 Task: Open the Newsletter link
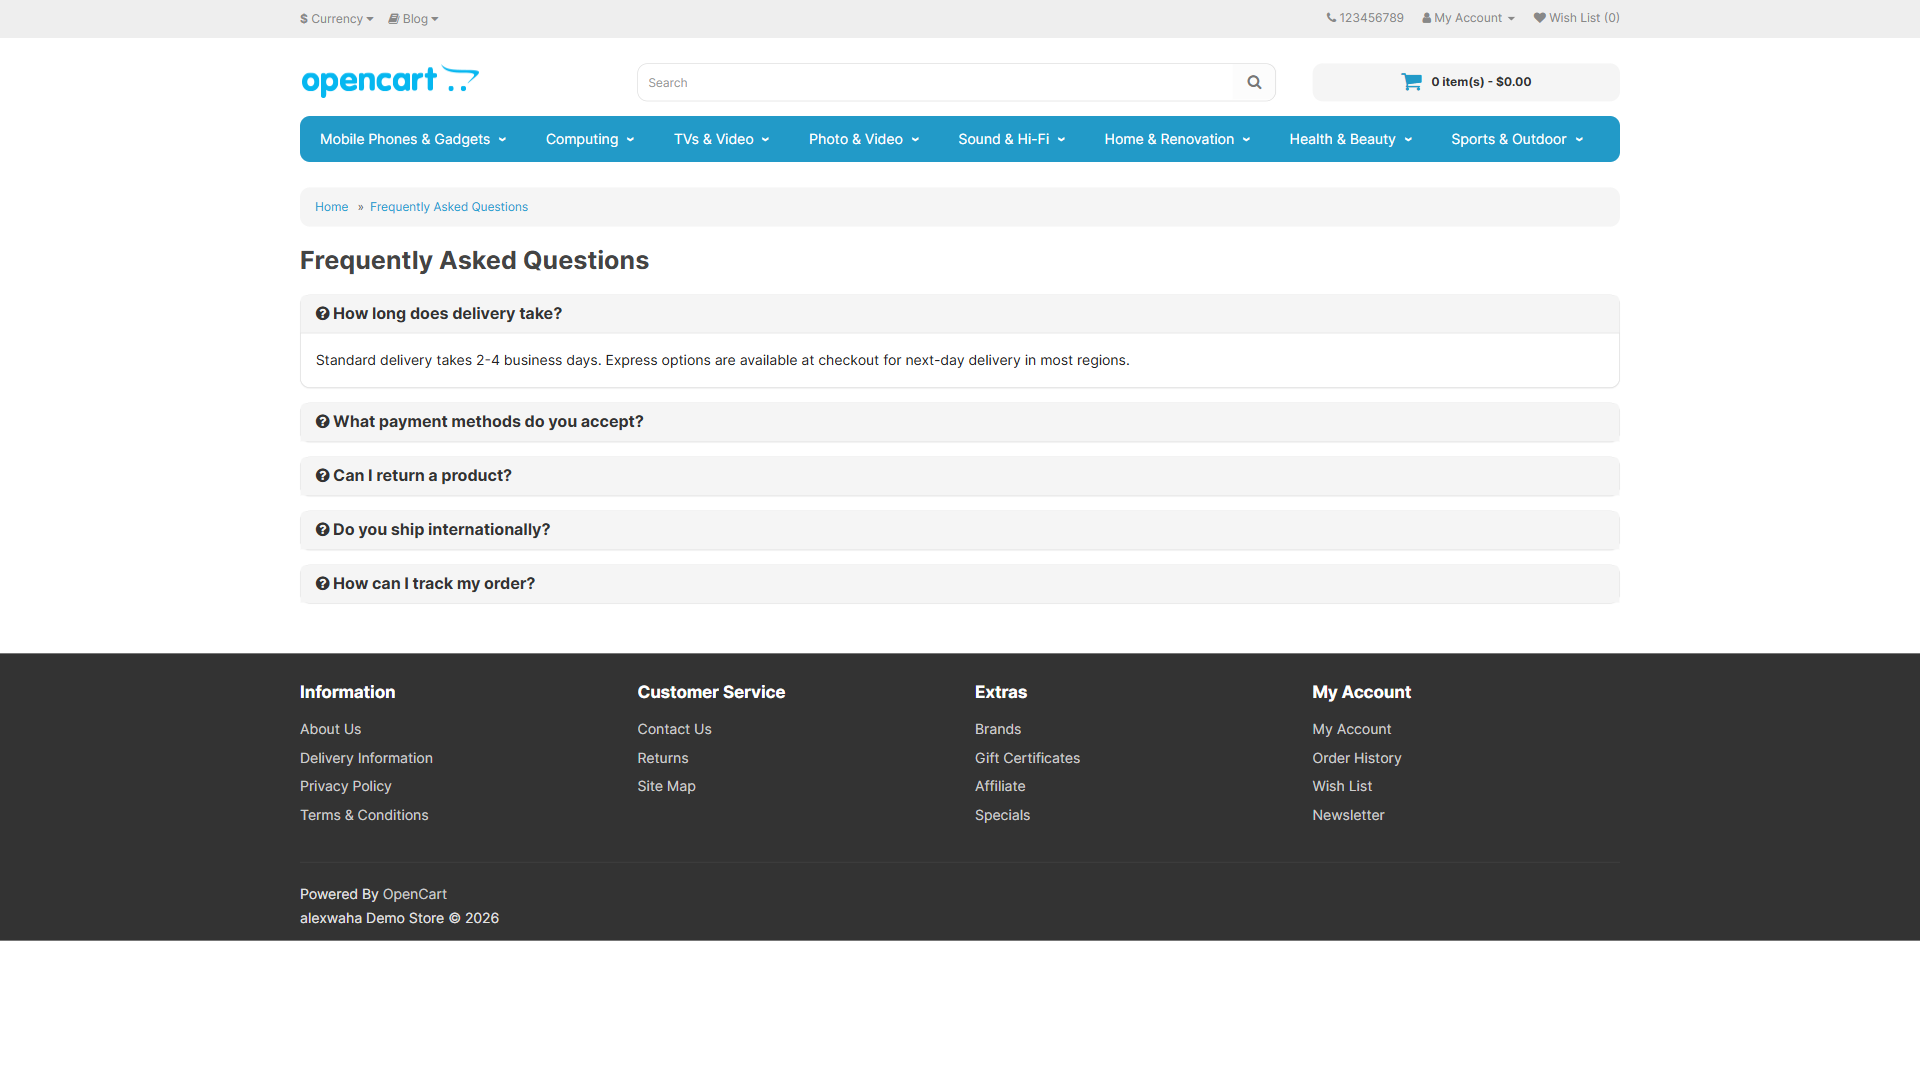[1348, 815]
